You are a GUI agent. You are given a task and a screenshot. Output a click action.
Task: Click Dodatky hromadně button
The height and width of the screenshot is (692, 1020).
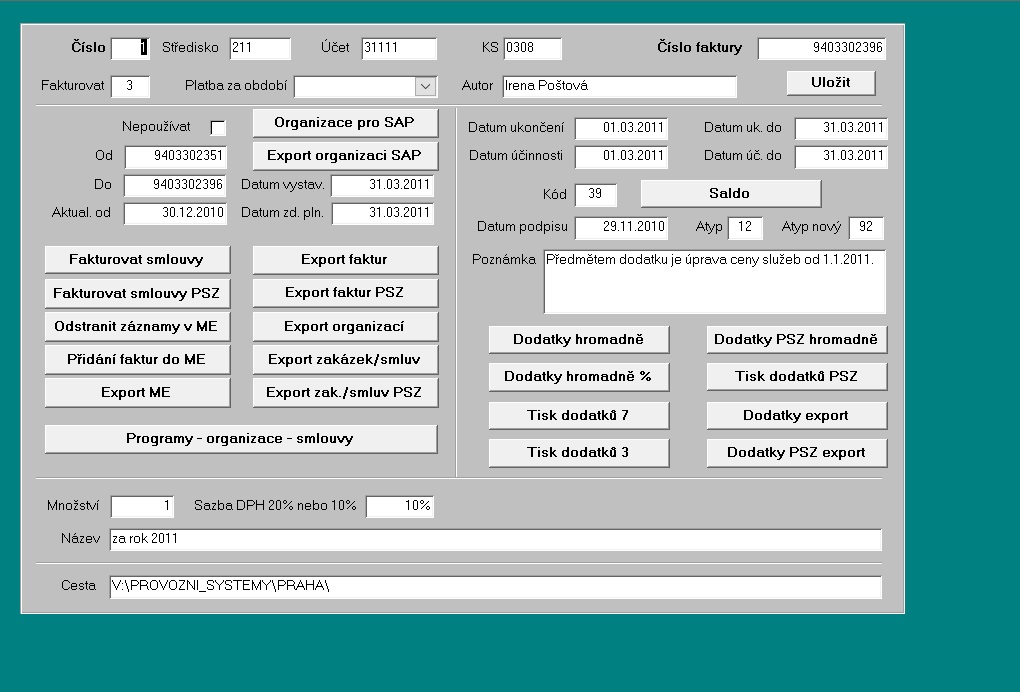point(578,339)
